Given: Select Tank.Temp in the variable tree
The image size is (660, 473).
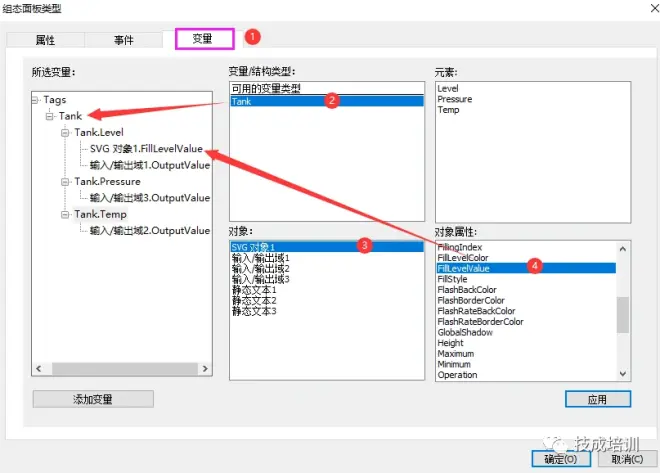Looking at the screenshot, I should coord(100,215).
